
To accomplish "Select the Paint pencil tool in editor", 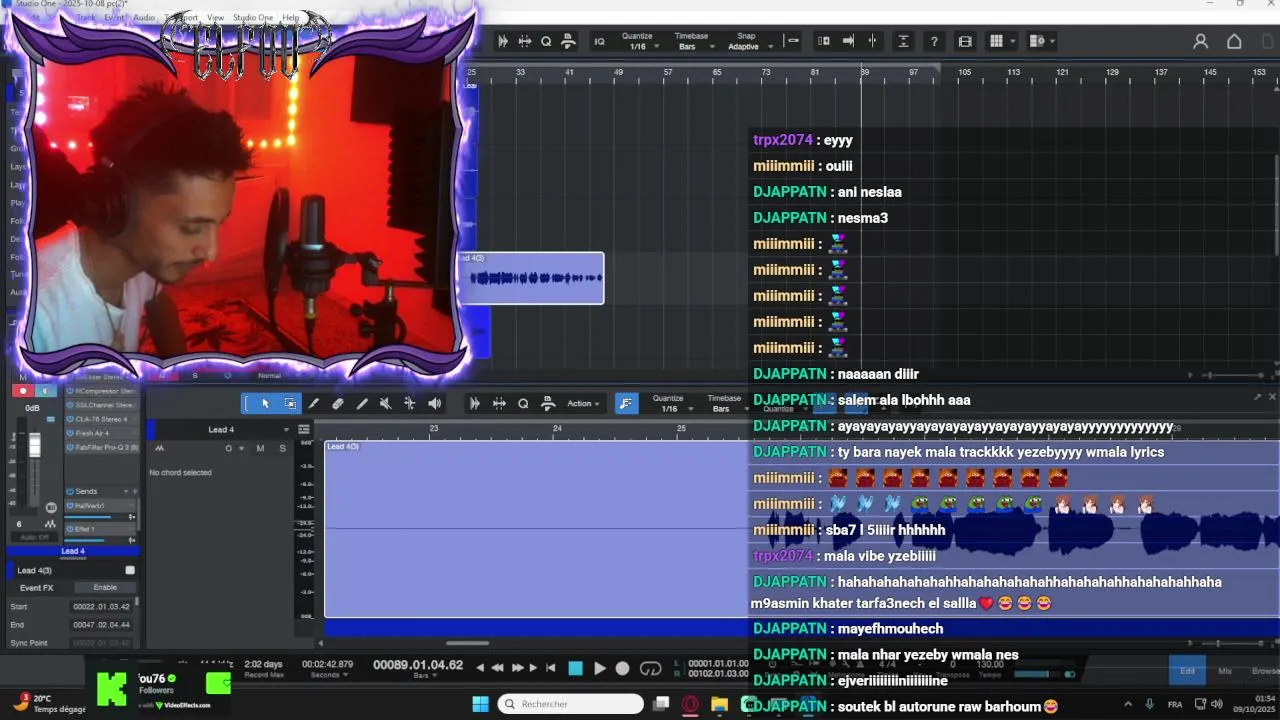I will click(x=362, y=403).
